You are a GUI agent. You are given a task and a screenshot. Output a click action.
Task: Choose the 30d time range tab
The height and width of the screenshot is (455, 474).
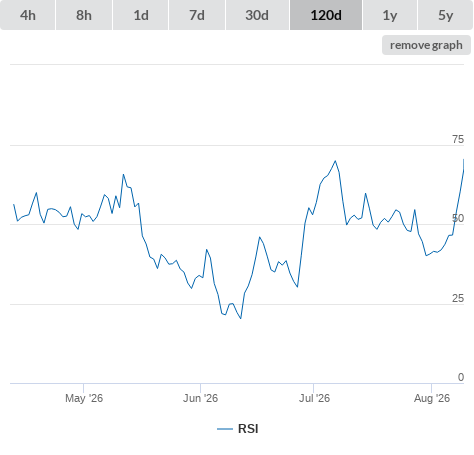coord(257,15)
